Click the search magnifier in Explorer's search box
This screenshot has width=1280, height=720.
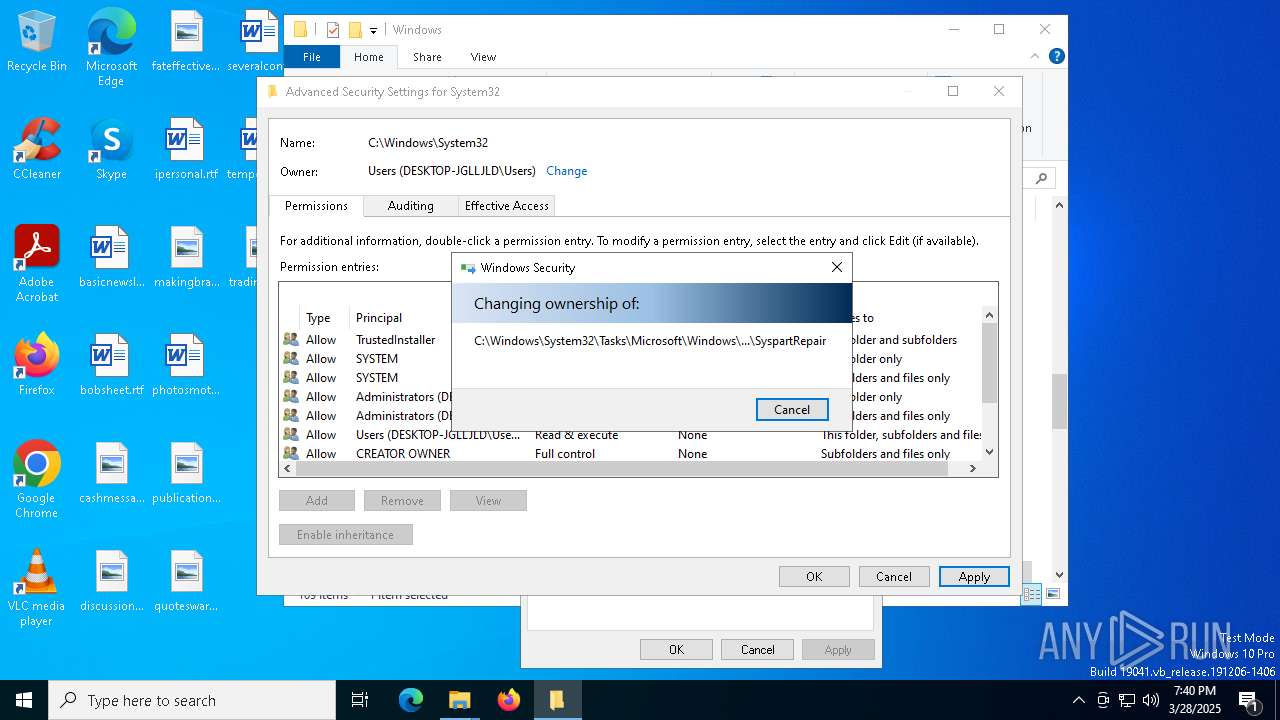pos(1042,178)
